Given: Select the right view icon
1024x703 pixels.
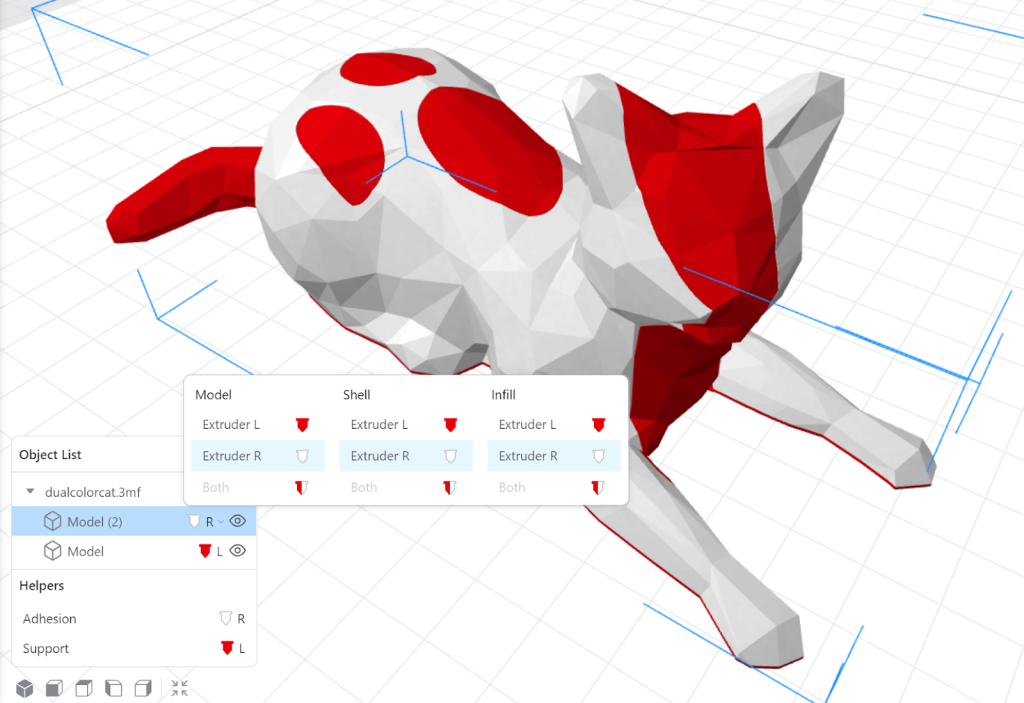Looking at the screenshot, I should click(x=143, y=688).
